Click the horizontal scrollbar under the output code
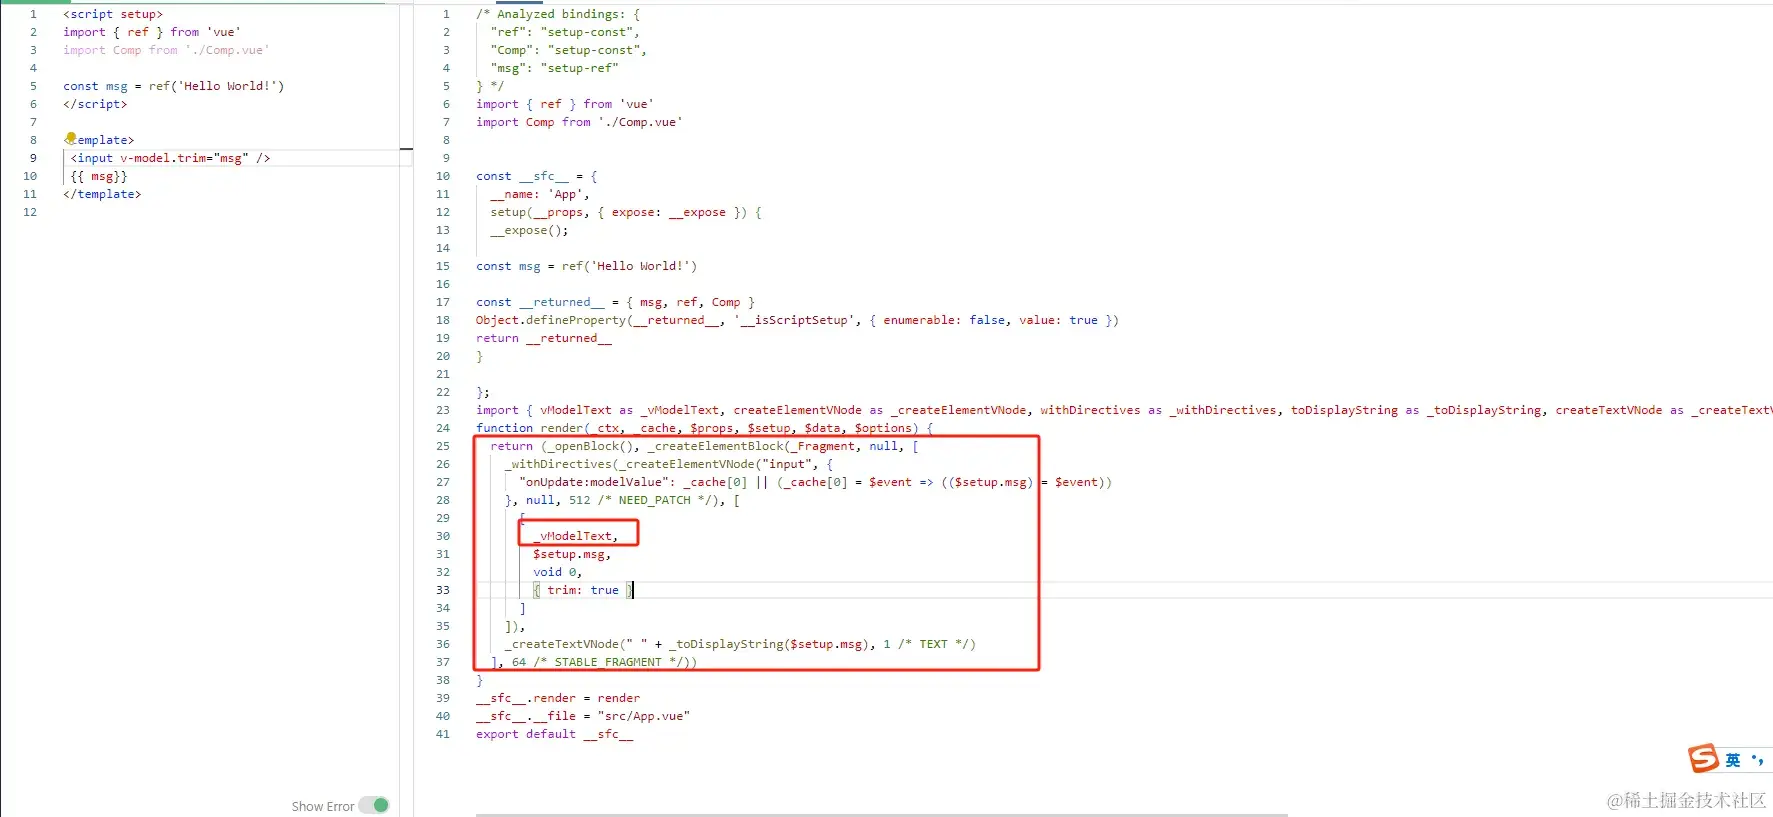Viewport: 1773px width, 817px height. pos(881,814)
